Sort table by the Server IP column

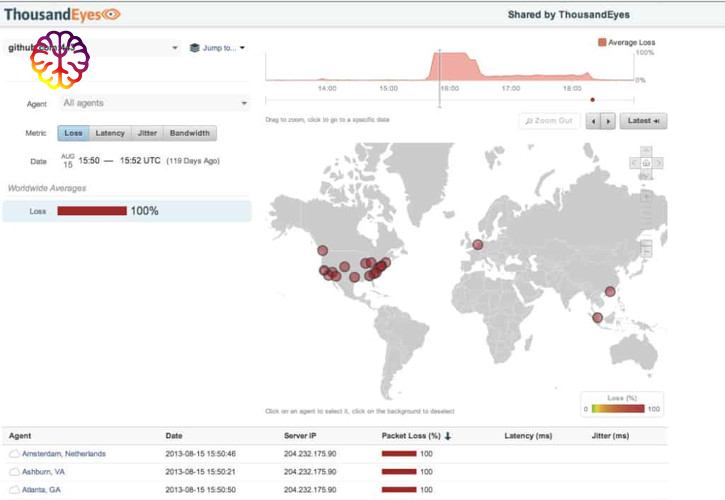(x=300, y=436)
